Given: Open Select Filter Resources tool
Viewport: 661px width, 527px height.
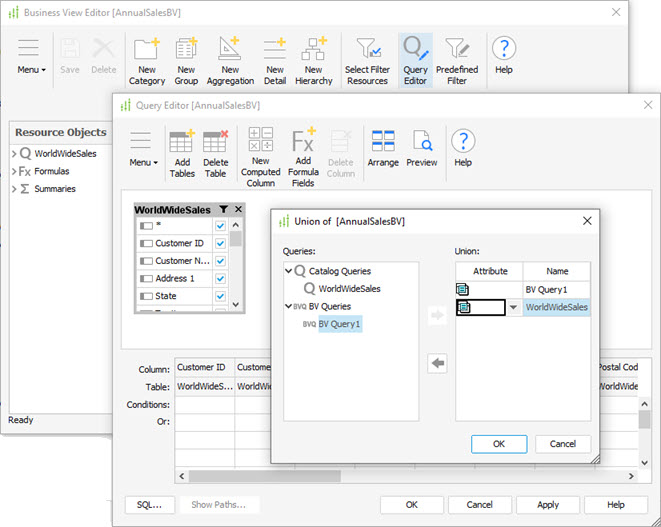Looking at the screenshot, I should point(368,60).
